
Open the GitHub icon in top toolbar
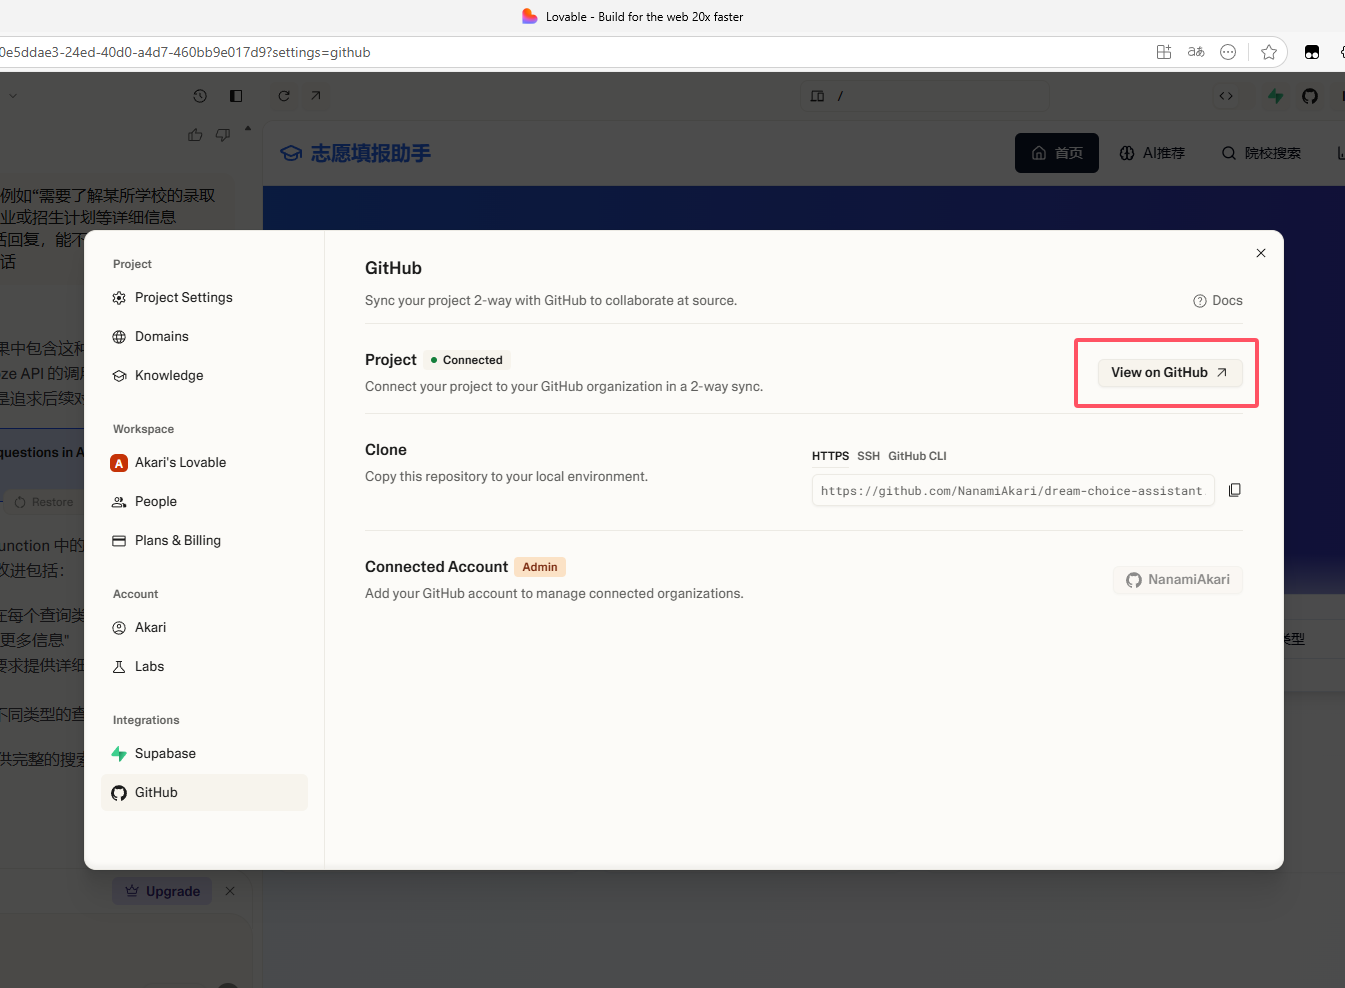point(1310,96)
